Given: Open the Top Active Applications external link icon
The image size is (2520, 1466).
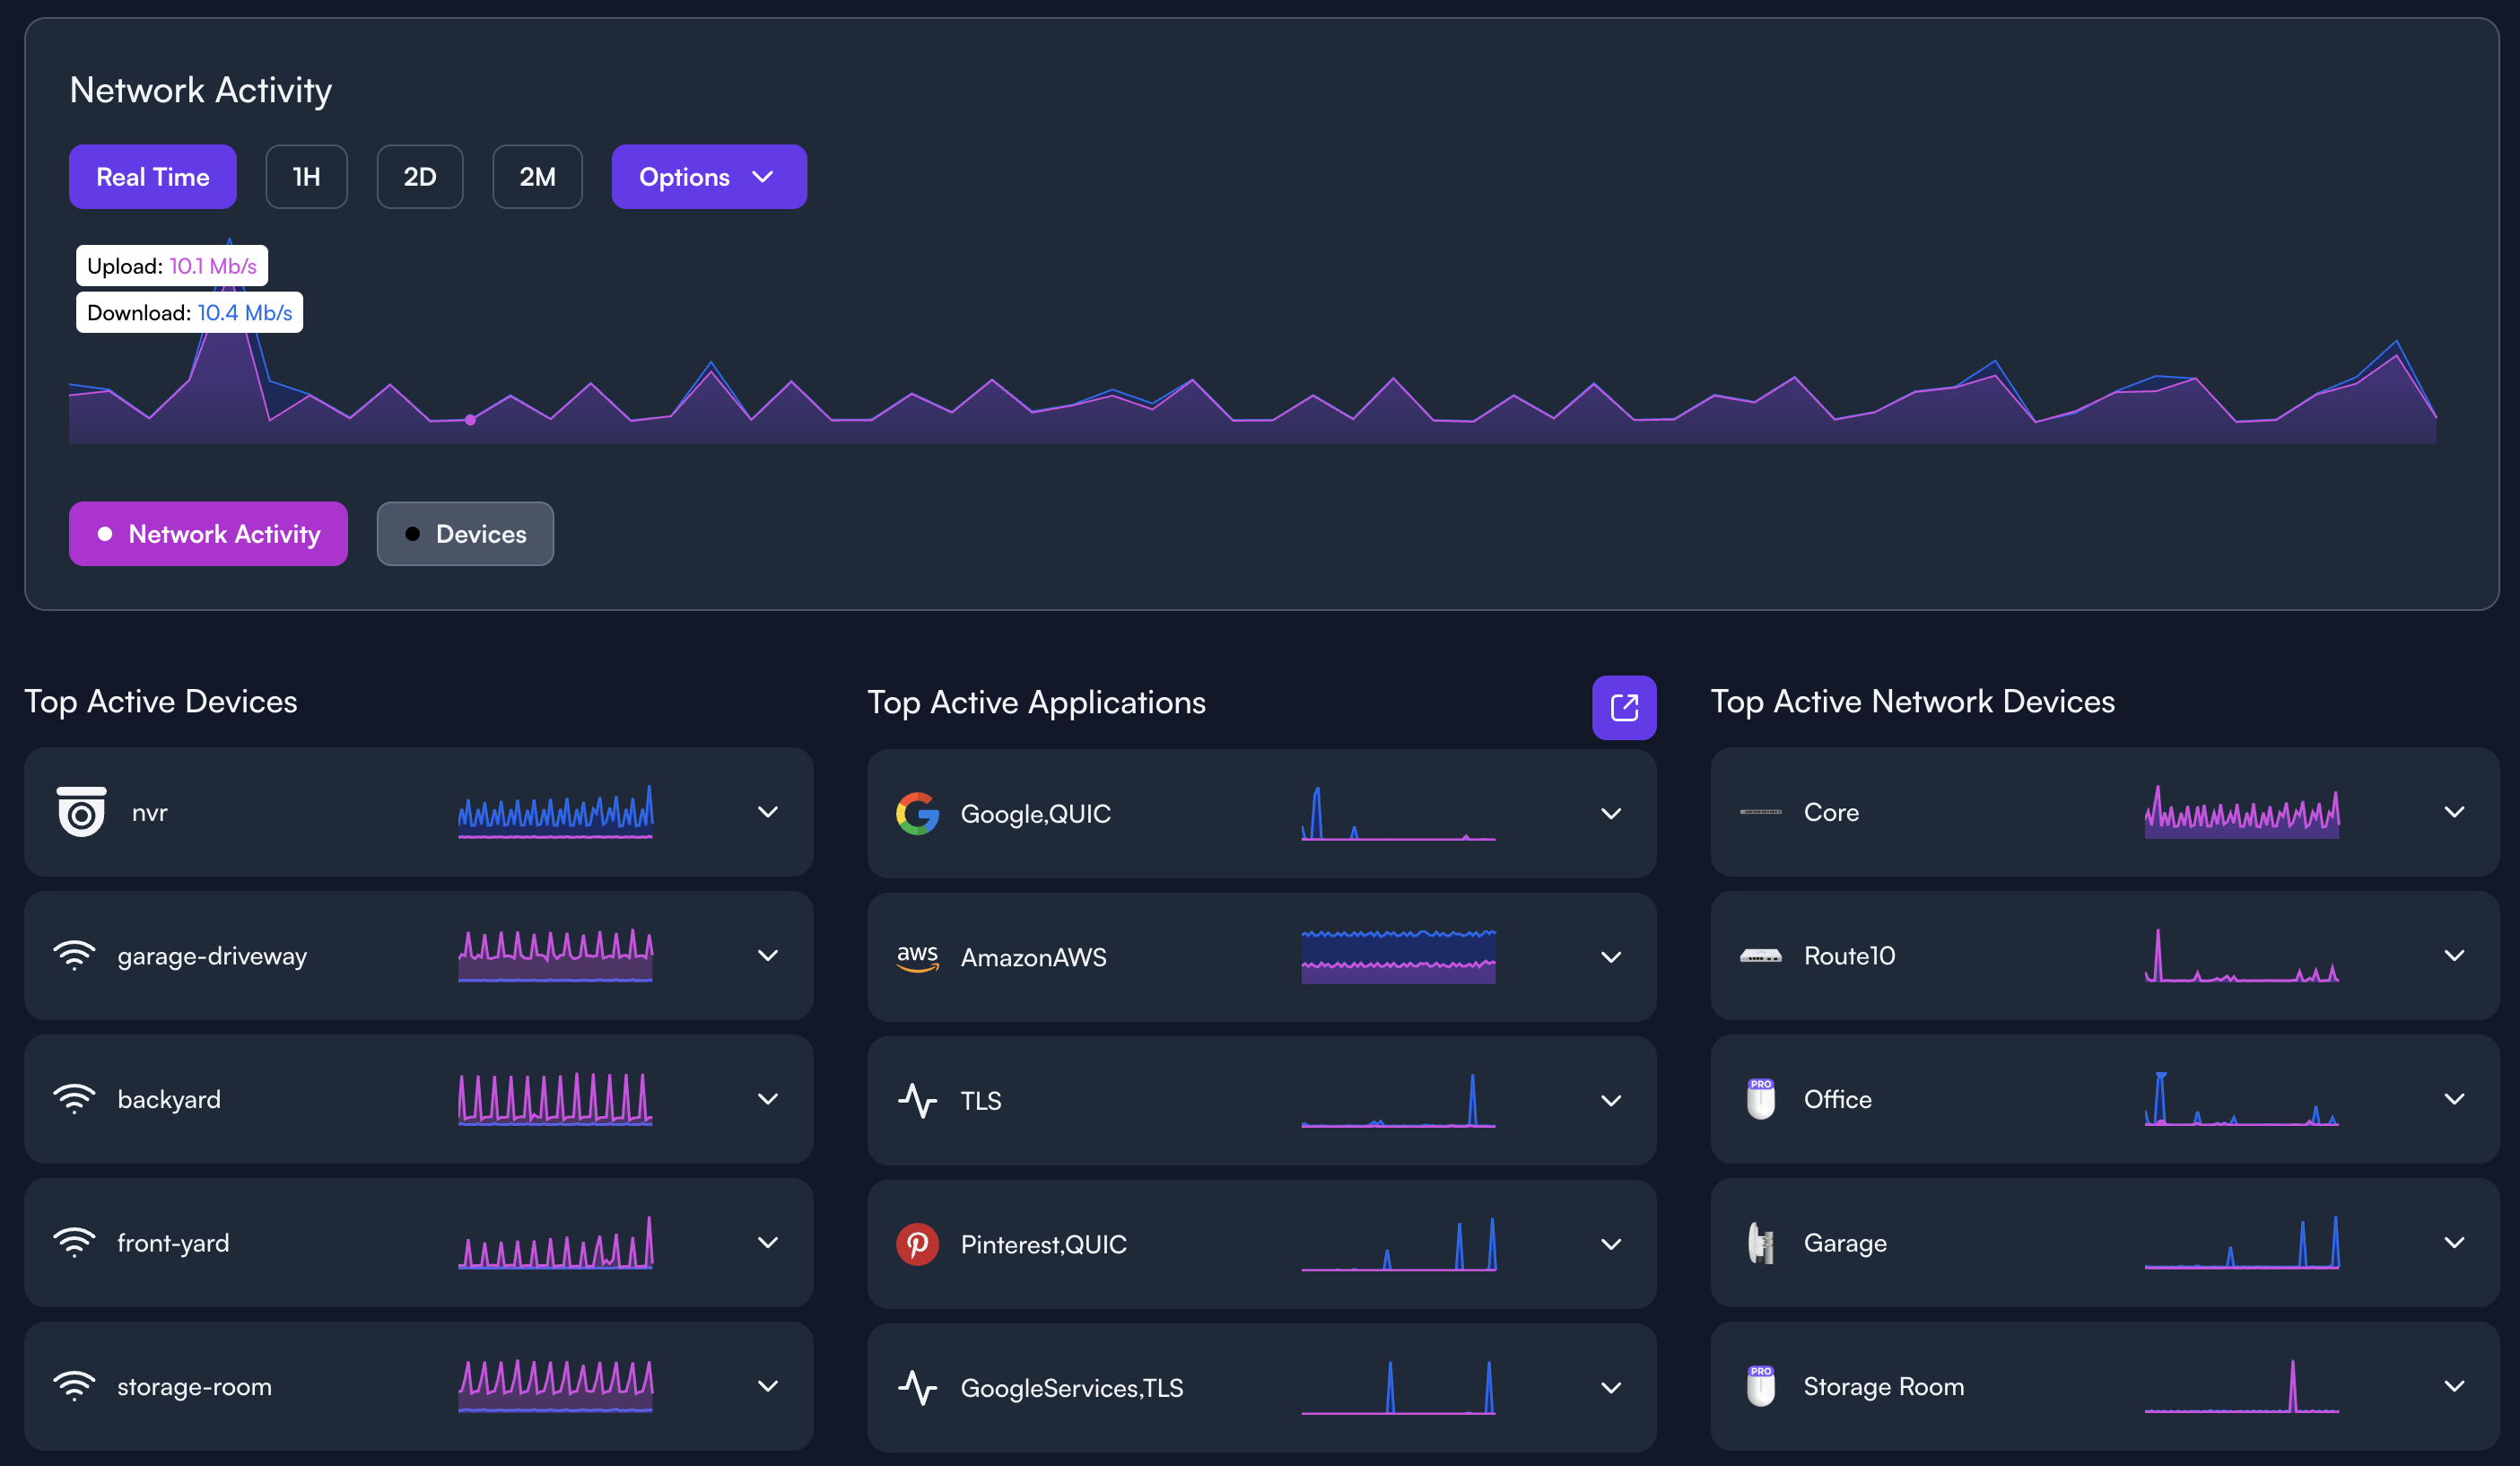Looking at the screenshot, I should 1623,708.
